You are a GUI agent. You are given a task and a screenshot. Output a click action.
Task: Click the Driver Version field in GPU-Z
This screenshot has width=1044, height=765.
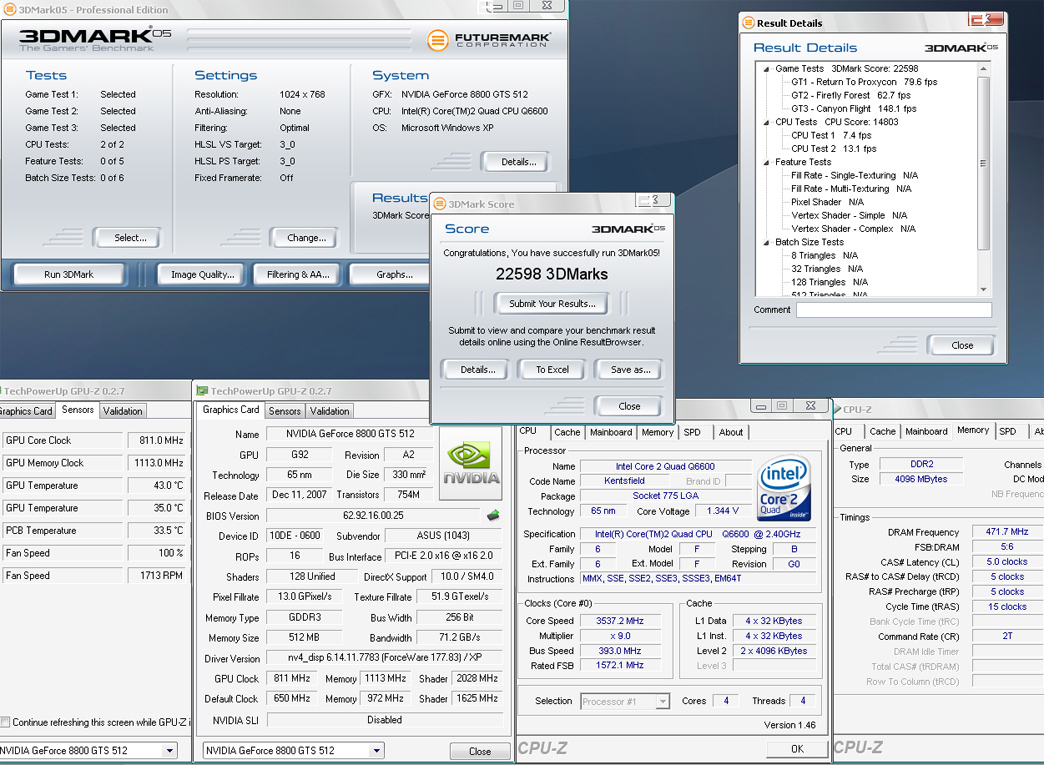tap(384, 657)
